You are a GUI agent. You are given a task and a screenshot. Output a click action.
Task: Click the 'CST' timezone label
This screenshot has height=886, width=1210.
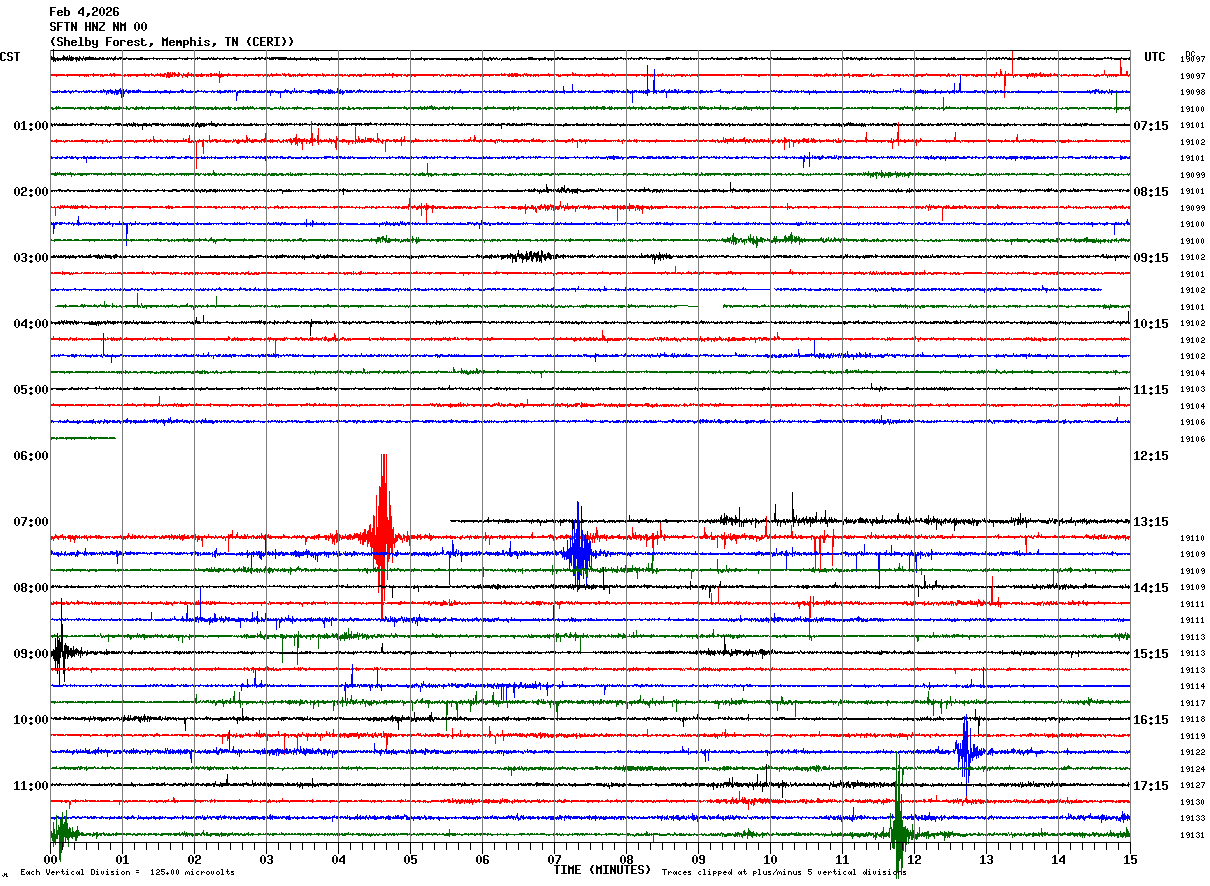(x=10, y=57)
